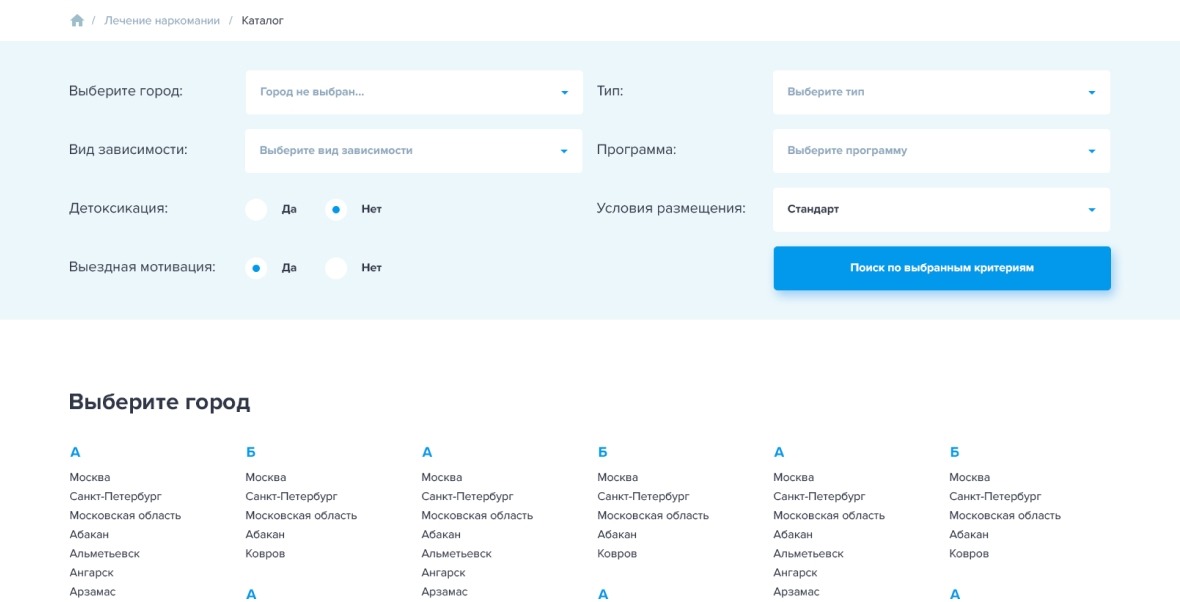
Task: Open the 'Выберите вид зависимости' dropdown
Action: click(x=413, y=151)
